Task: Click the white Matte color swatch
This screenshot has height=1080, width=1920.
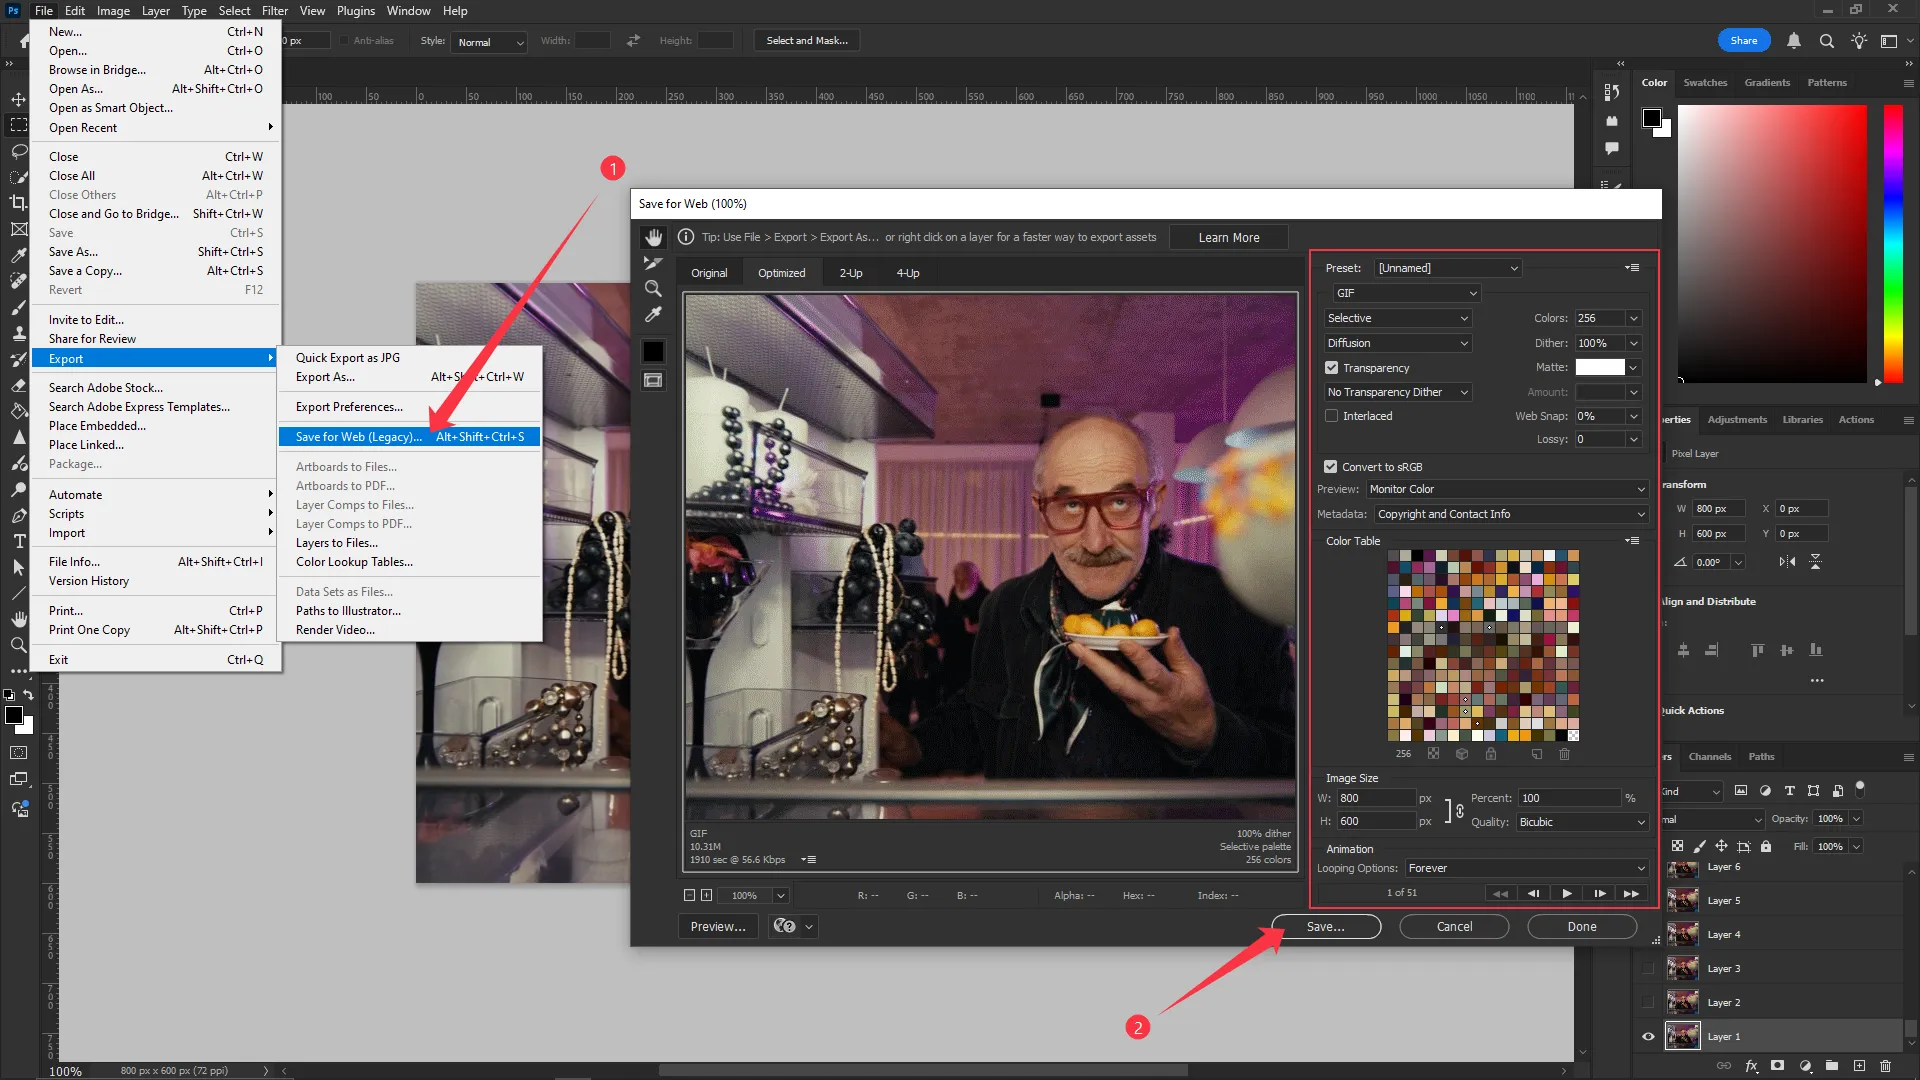Action: point(1600,367)
